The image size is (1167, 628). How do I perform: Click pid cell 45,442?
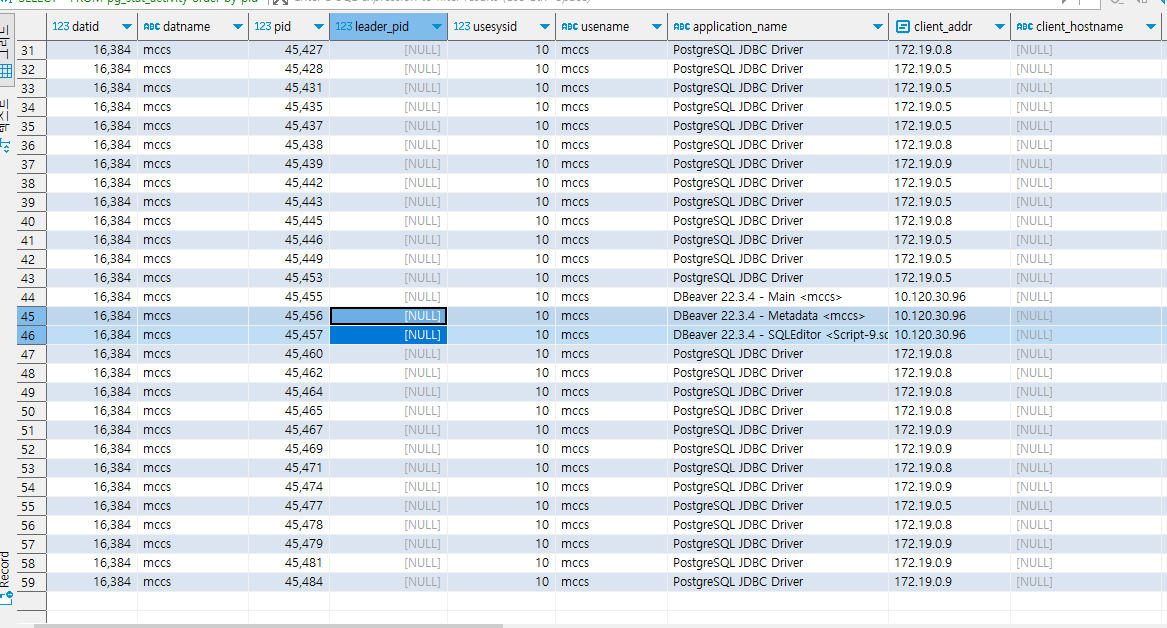(289, 183)
